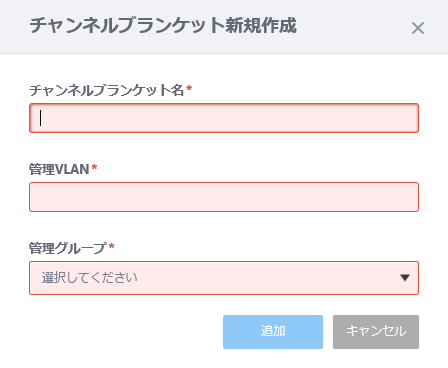
Task: Click the right end of 管理VLAN field
Action: 409,197
